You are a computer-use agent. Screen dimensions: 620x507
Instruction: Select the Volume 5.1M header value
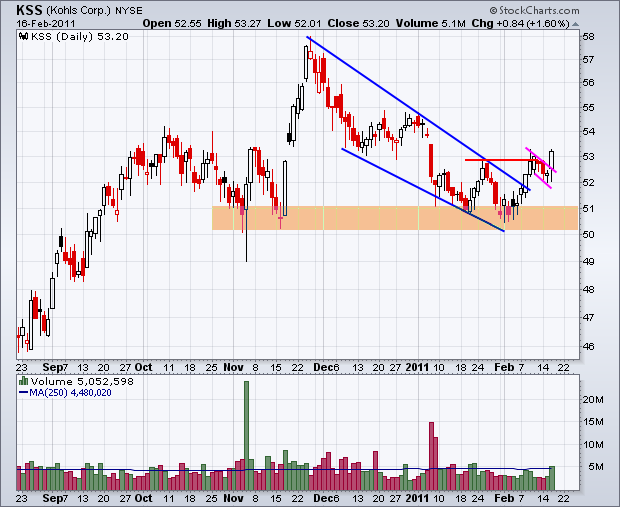(x=431, y=23)
